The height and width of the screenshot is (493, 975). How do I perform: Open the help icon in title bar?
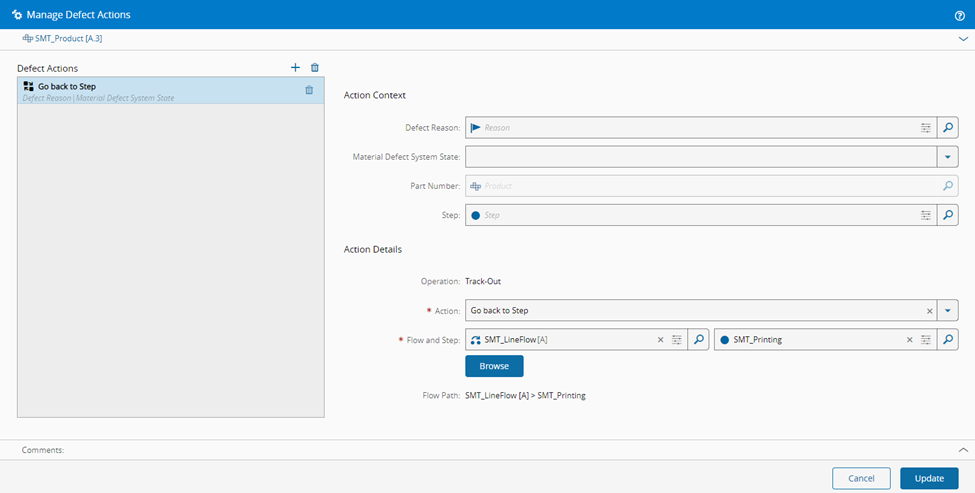(960, 15)
